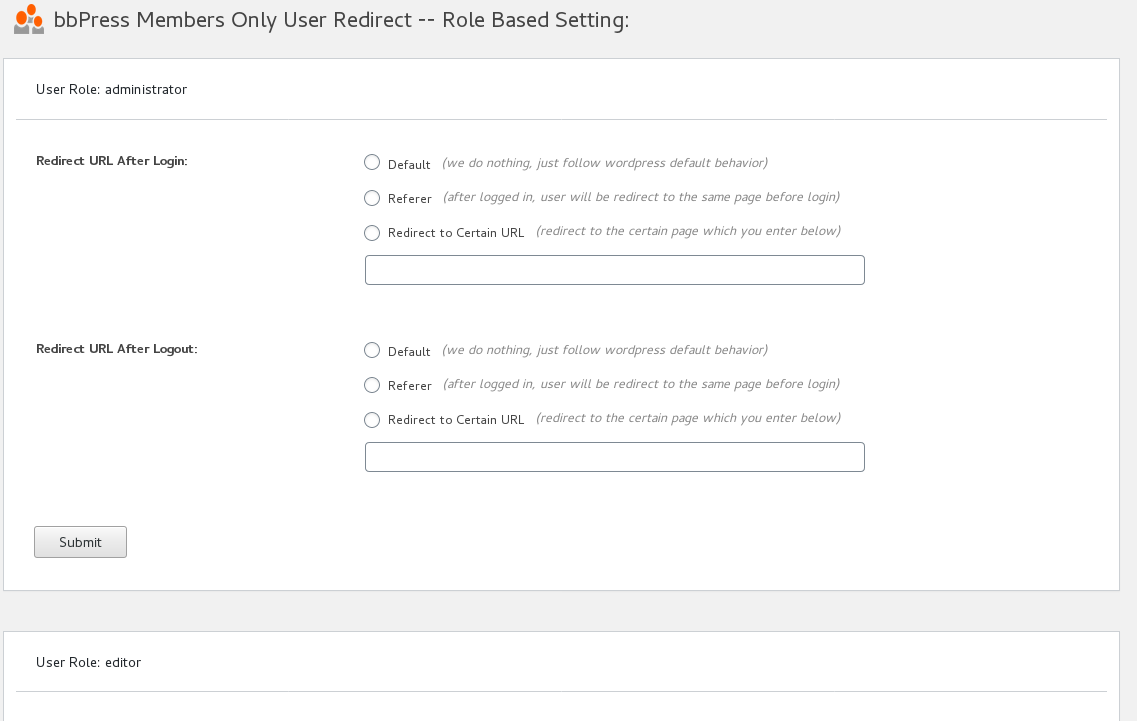The image size is (1137, 721).
Task: Choose Redirect to Certain URL after login
Action: 371,232
